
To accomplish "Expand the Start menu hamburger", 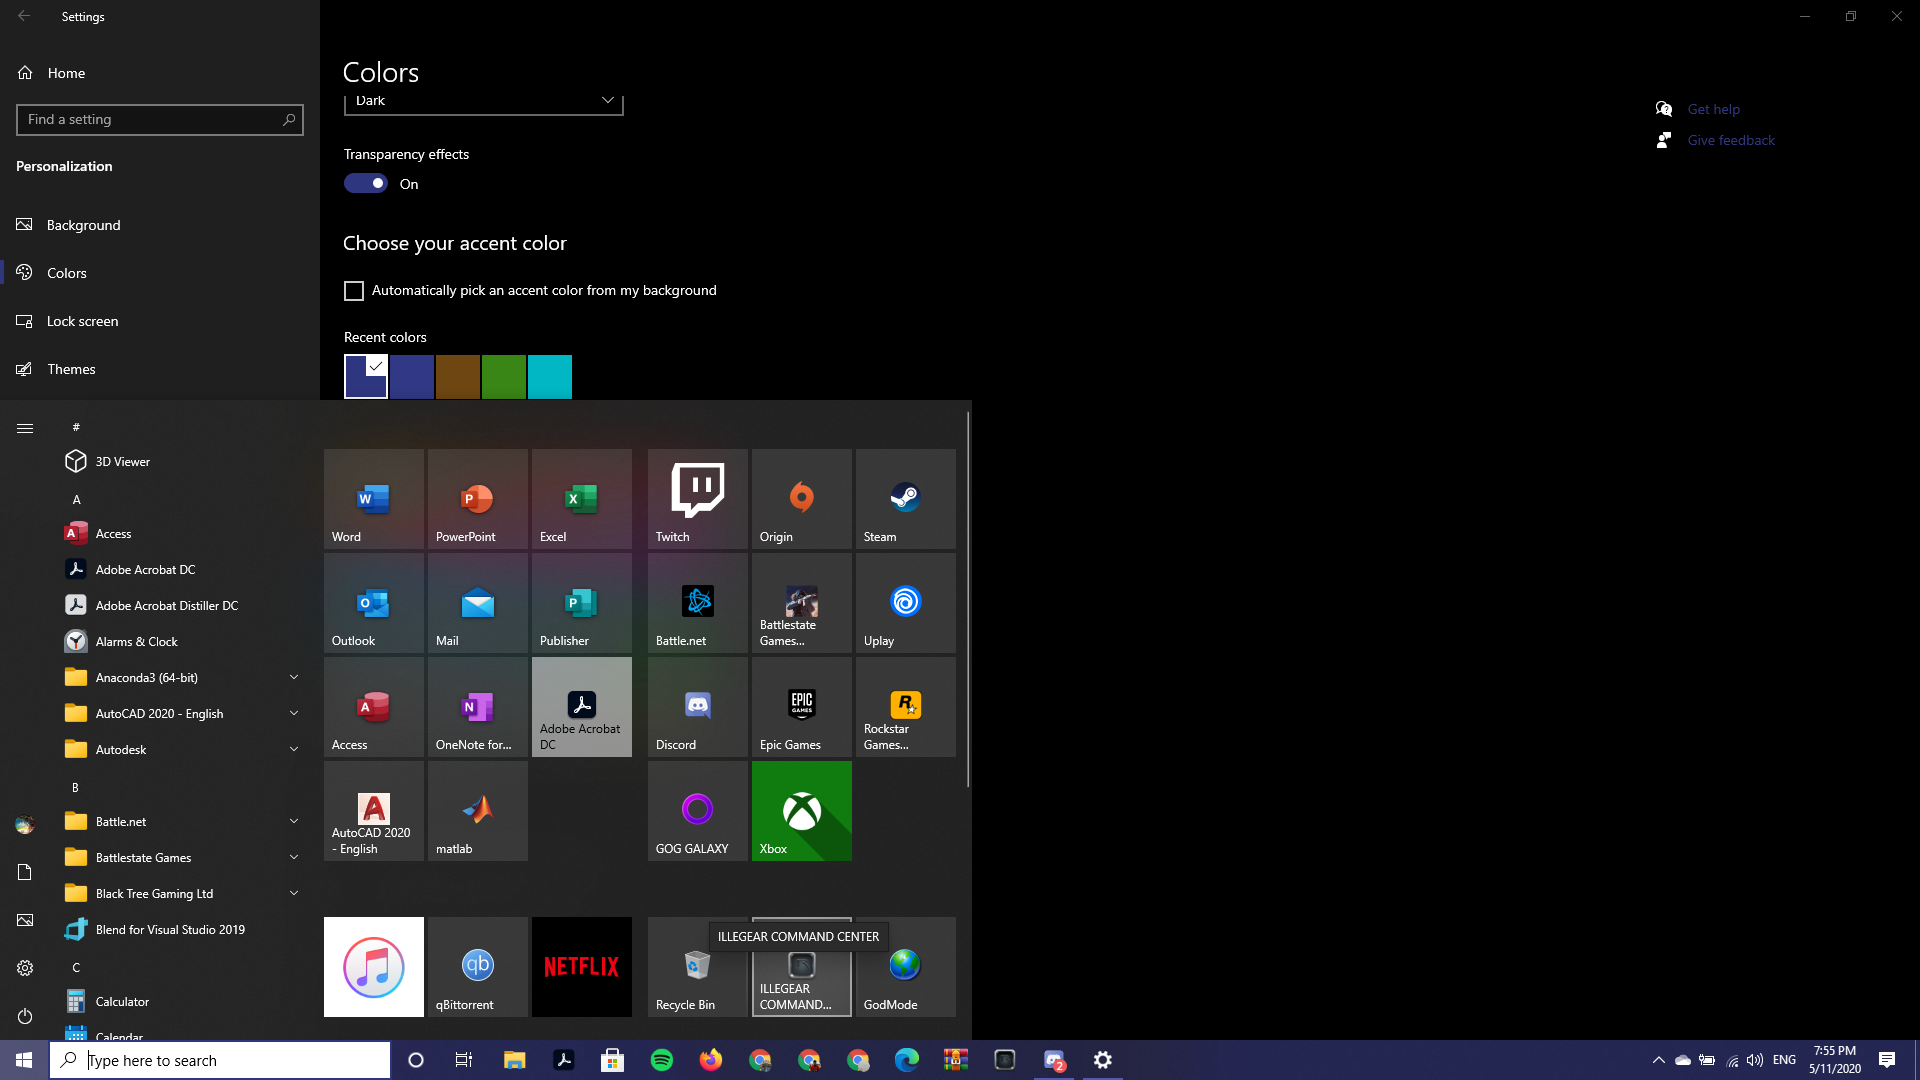I will coord(25,428).
